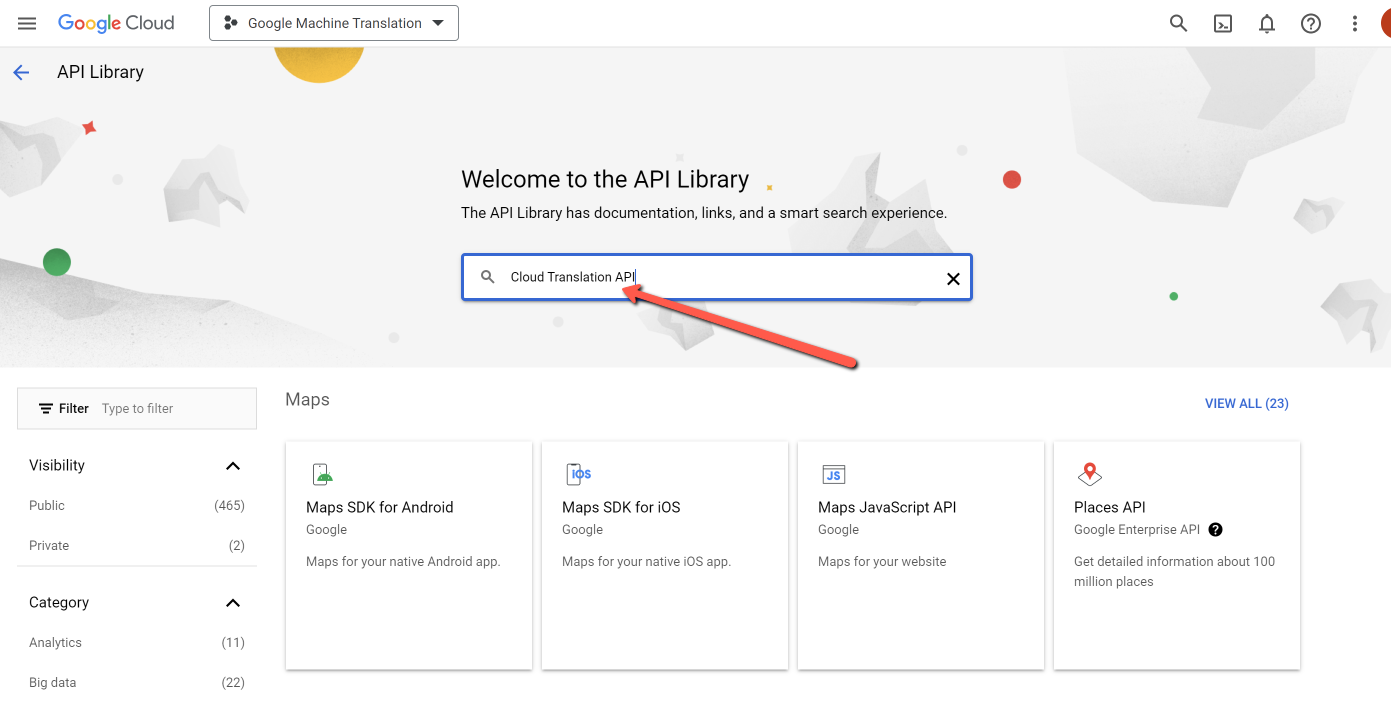Open the hamburger navigation menu

point(27,23)
